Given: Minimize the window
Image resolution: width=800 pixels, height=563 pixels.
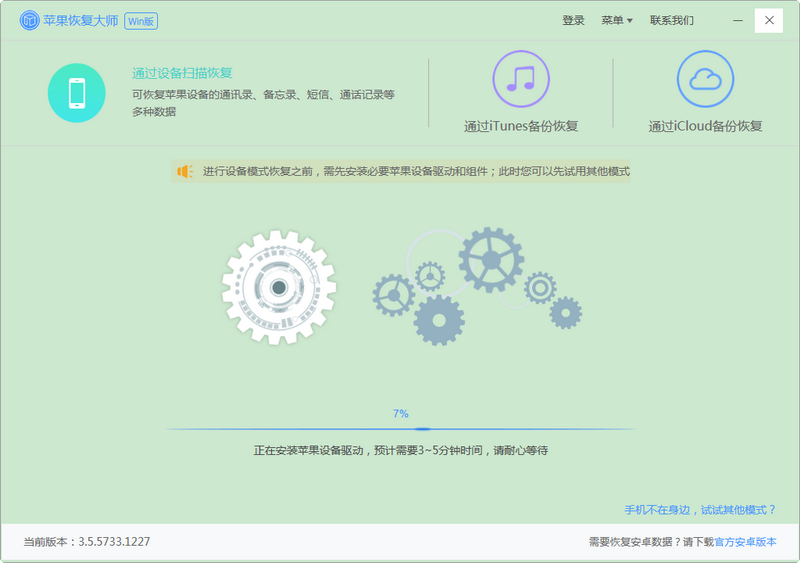Looking at the screenshot, I should tap(738, 20).
